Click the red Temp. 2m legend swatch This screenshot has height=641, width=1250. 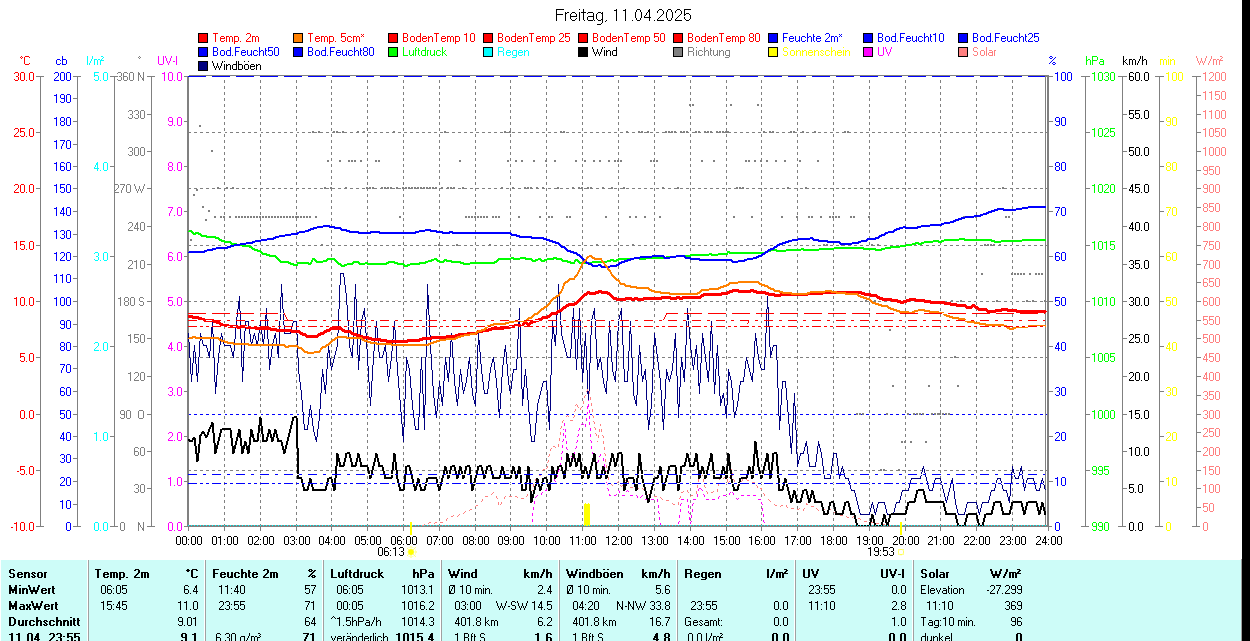pos(204,38)
